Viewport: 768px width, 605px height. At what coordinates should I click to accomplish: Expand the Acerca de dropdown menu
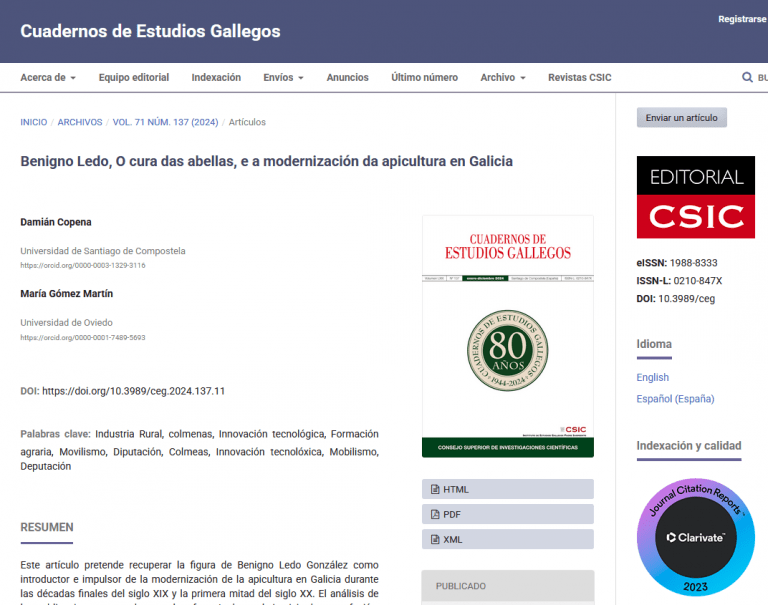[x=48, y=78]
